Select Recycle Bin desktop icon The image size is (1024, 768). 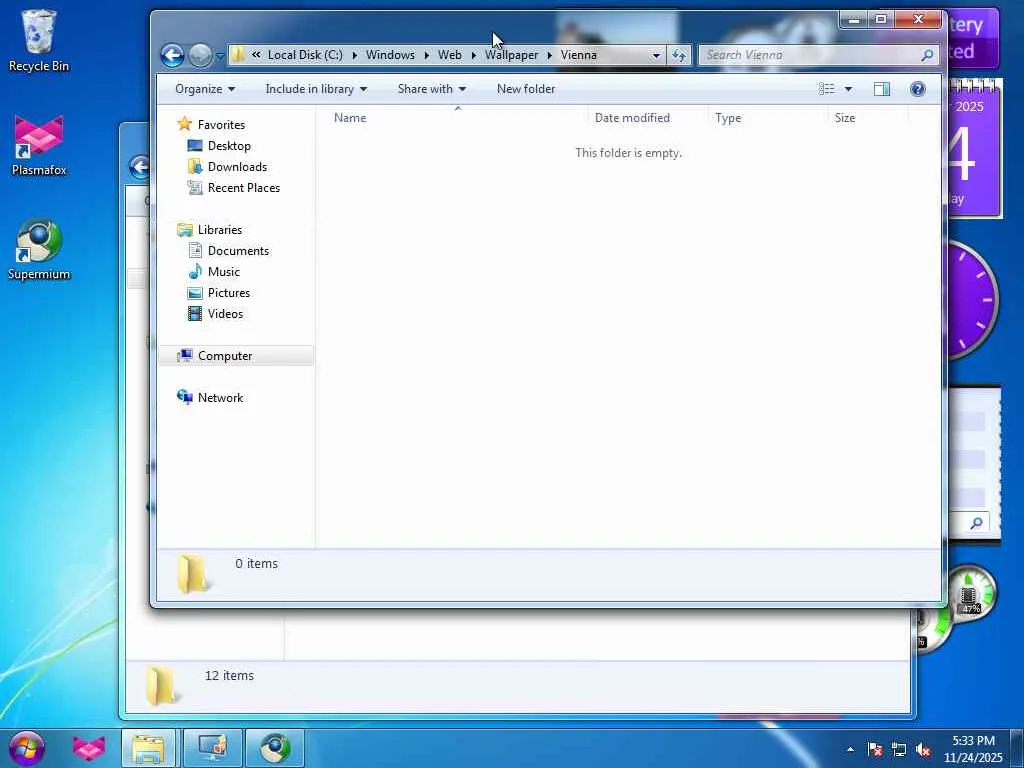tap(39, 40)
